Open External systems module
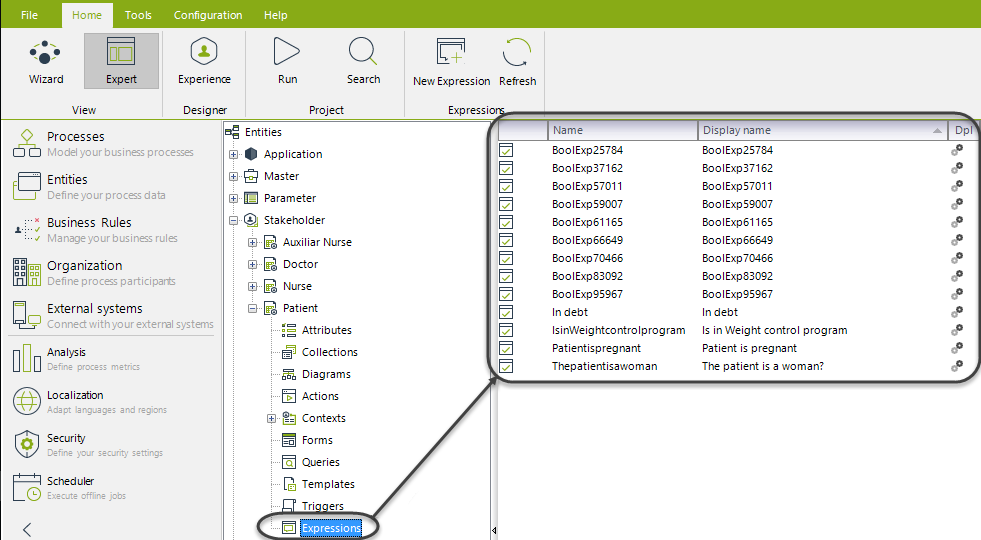 (x=113, y=315)
